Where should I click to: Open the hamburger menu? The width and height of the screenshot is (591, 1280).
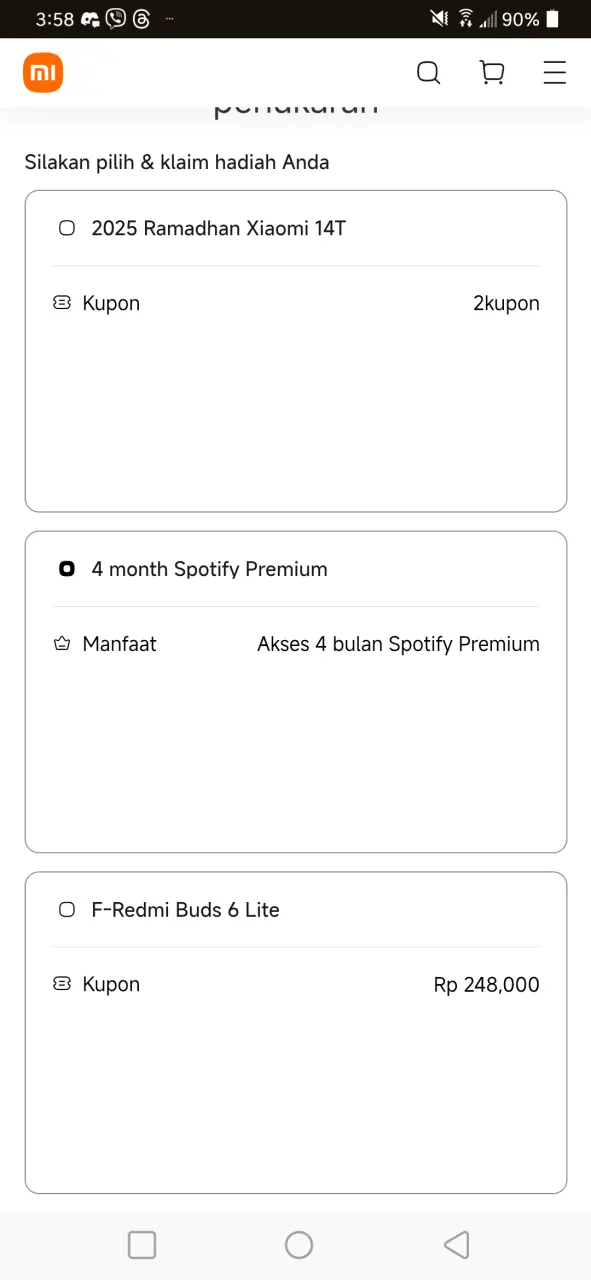point(555,73)
